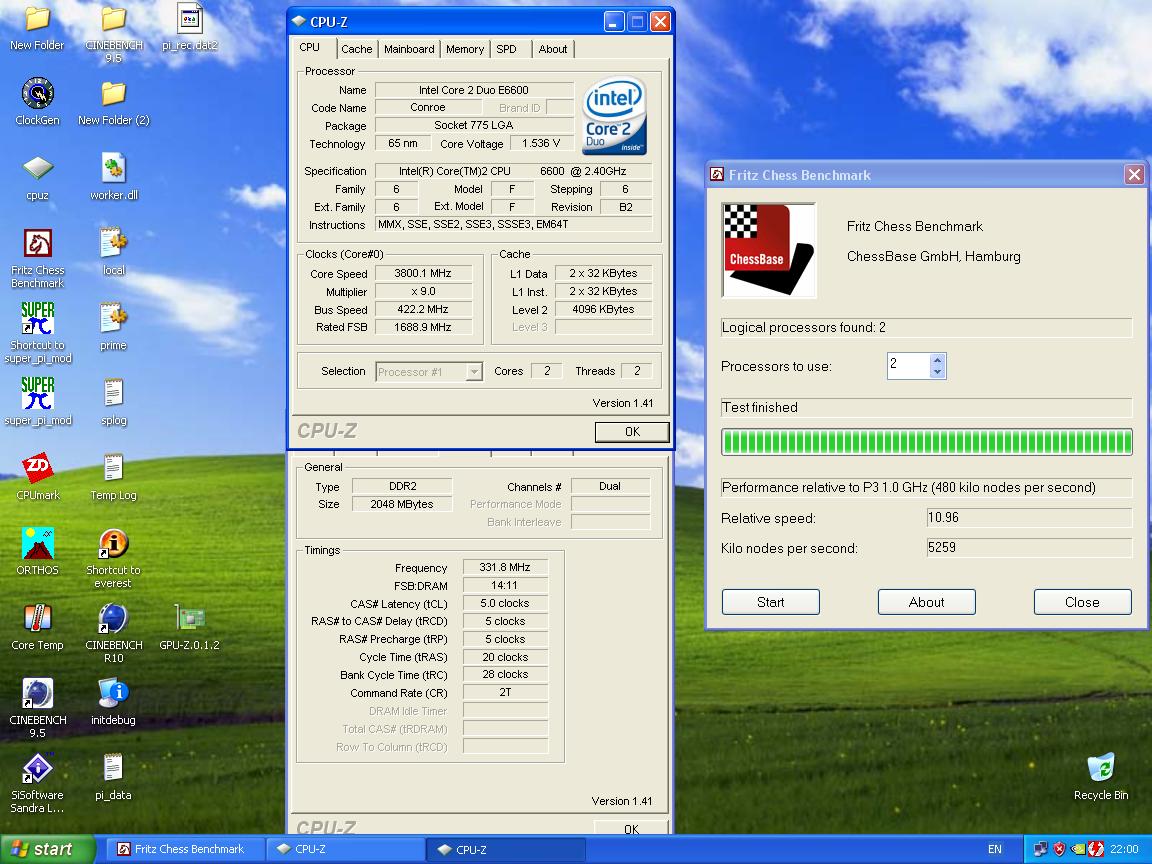Viewport: 1152px width, 864px height.
Task: Launch the ClockGen desktop icon
Action: pos(37,101)
